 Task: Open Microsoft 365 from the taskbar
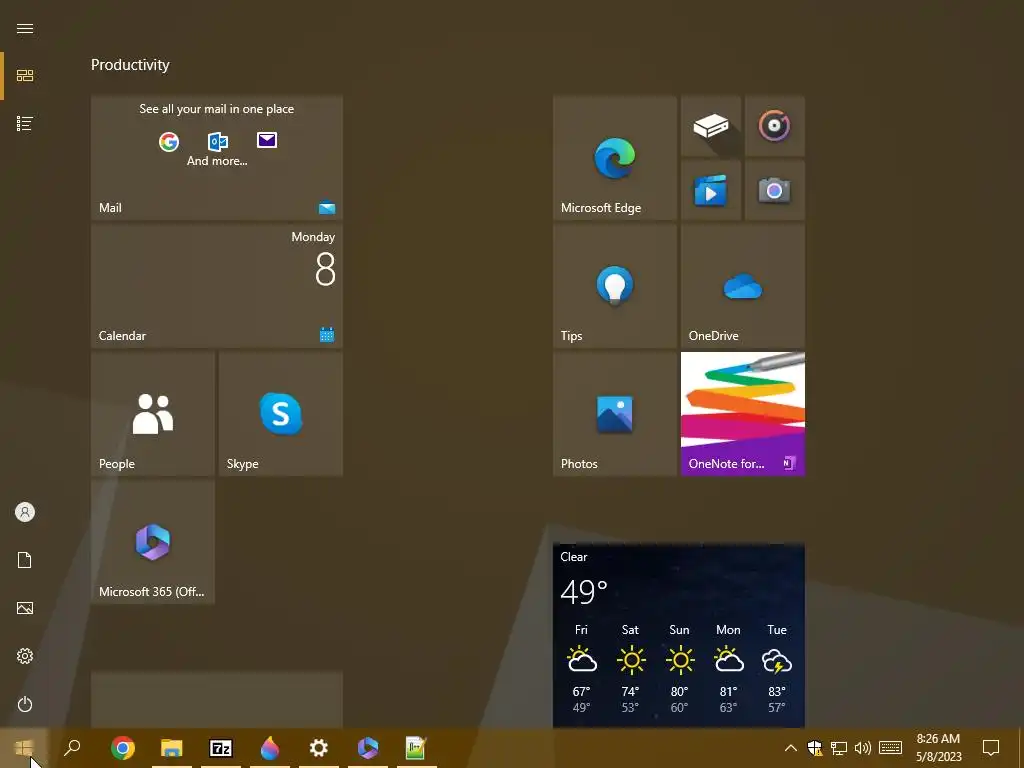(368, 748)
